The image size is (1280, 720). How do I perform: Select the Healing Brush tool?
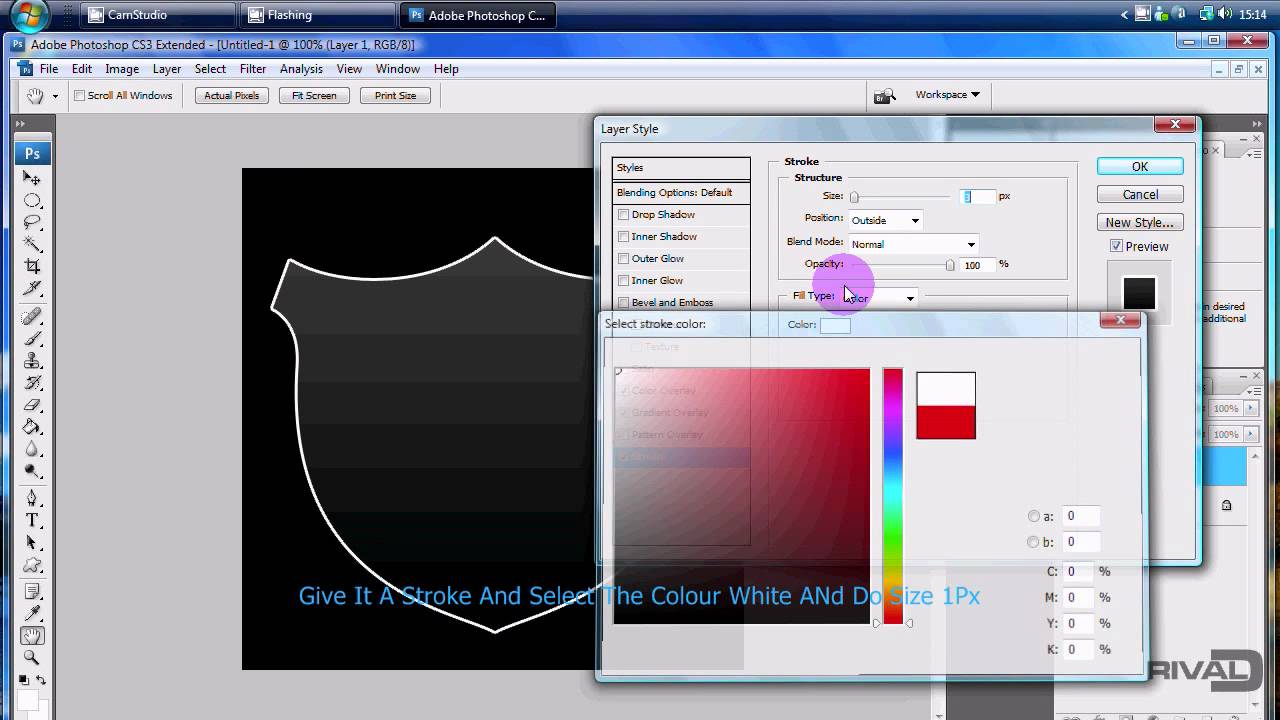click(x=32, y=316)
